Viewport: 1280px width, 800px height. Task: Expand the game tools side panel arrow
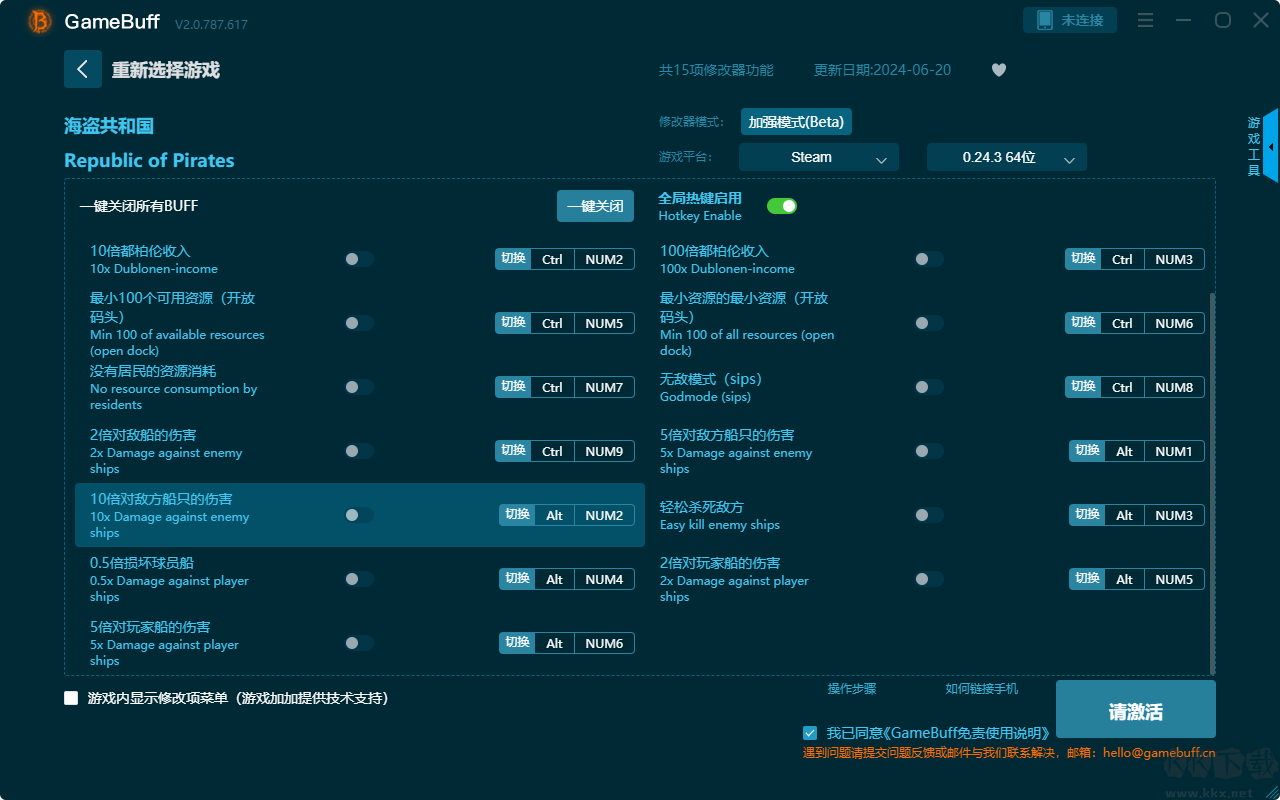point(1270,147)
